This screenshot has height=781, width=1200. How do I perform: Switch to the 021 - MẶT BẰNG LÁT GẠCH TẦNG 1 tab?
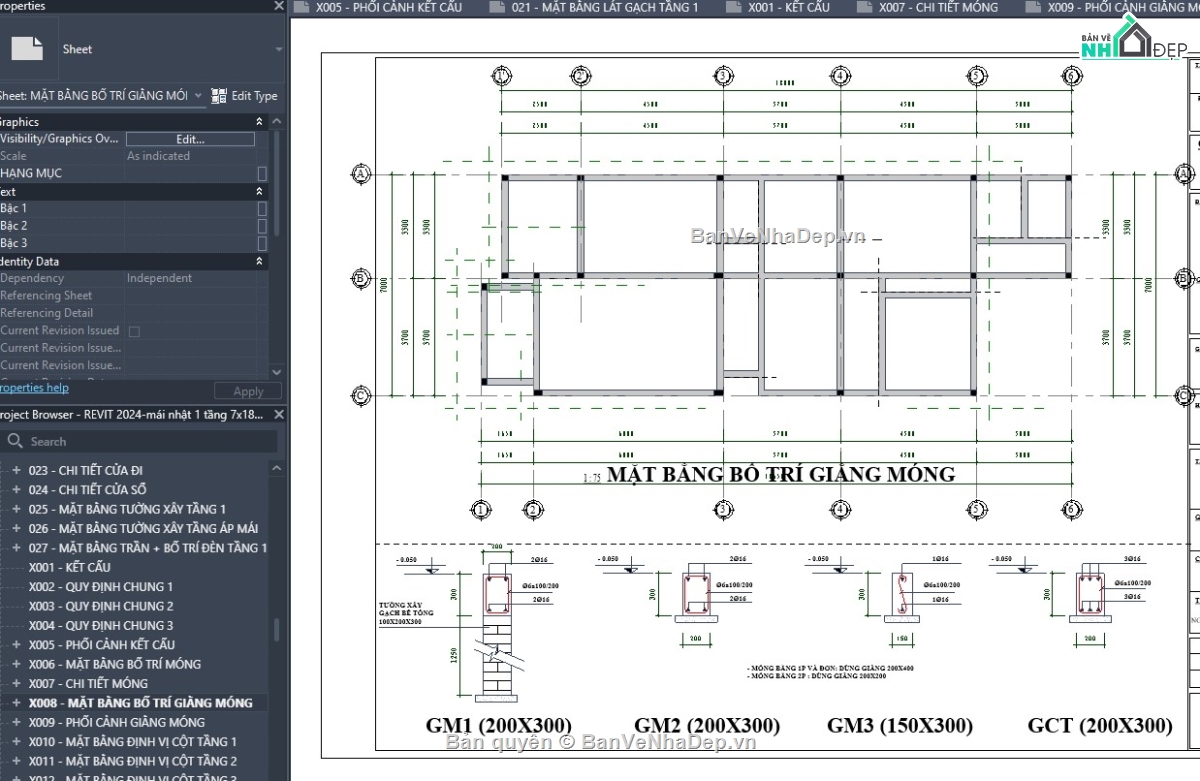[x=597, y=7]
